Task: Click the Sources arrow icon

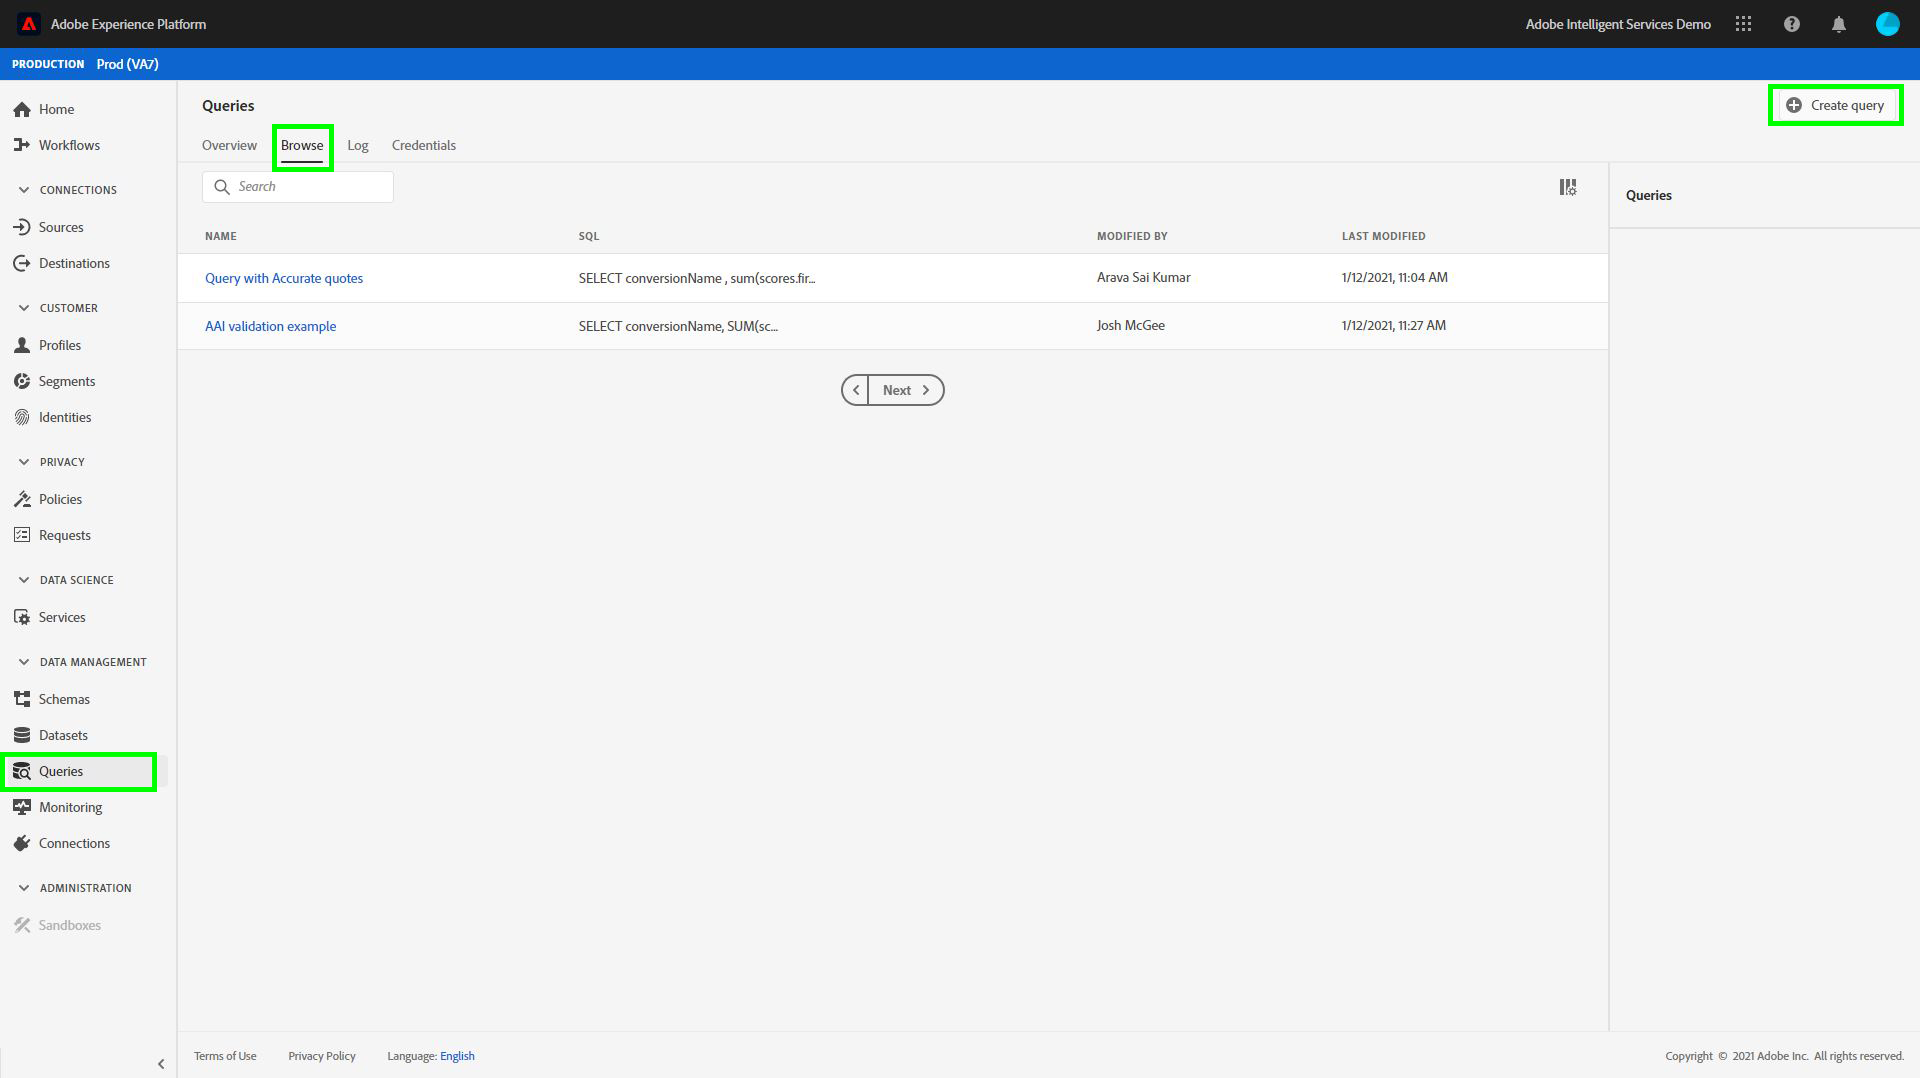Action: coord(22,227)
